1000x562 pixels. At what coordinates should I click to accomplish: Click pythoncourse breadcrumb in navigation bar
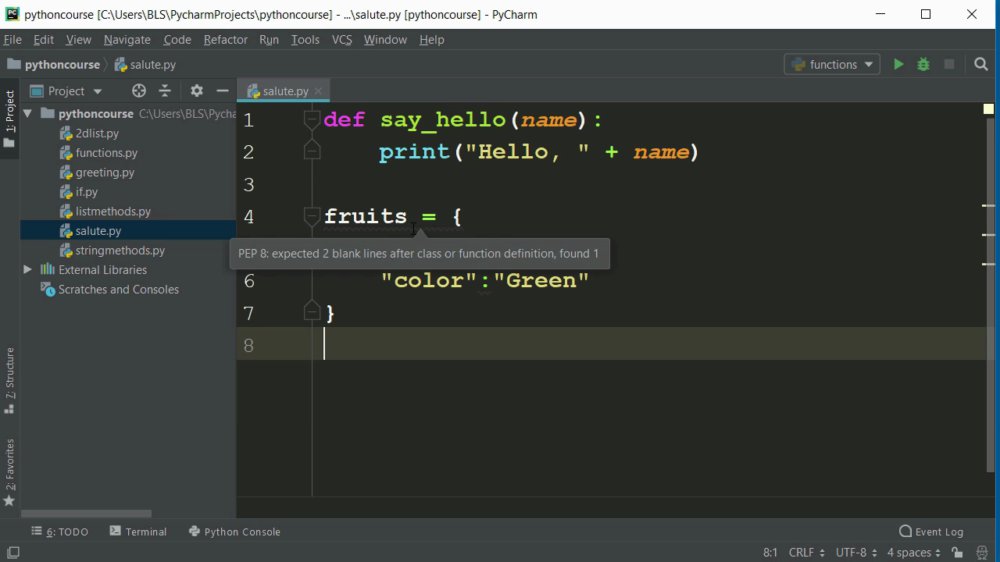click(54, 64)
